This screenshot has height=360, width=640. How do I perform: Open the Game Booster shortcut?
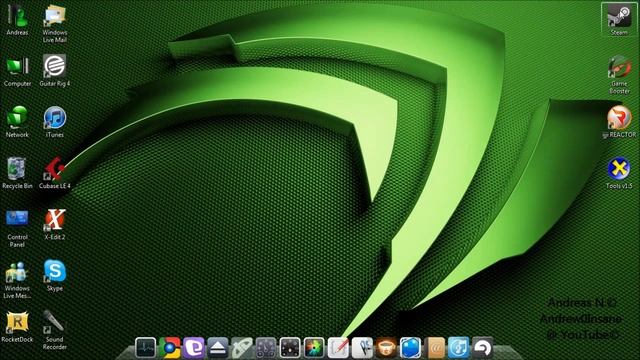(619, 67)
